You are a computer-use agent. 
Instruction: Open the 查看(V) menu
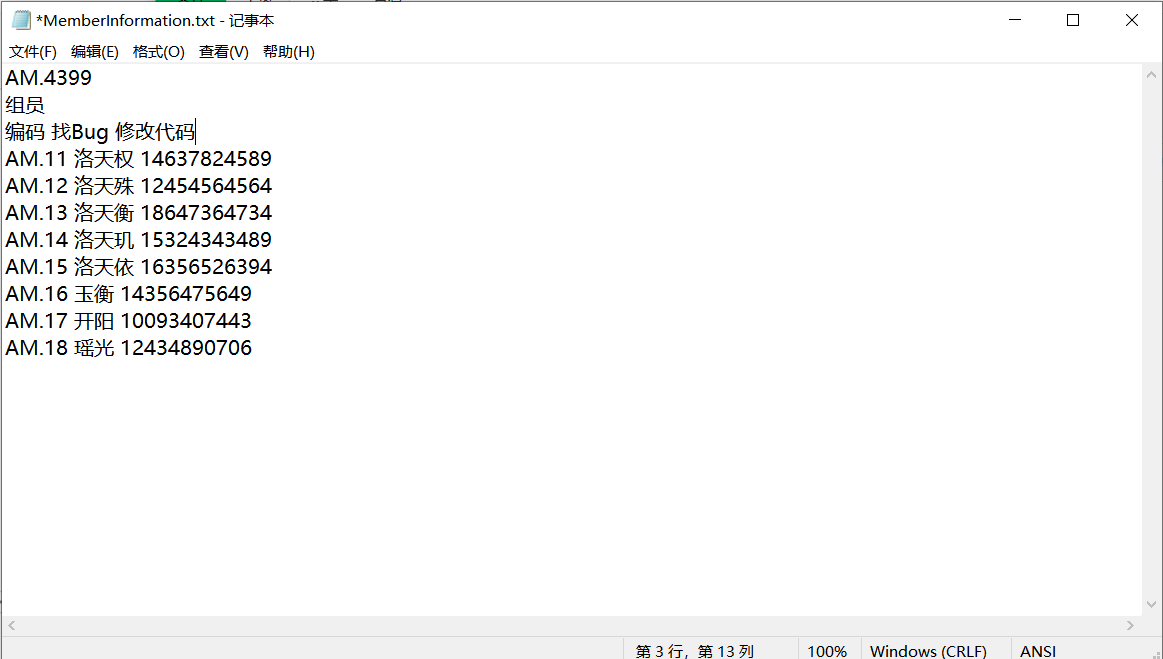click(223, 52)
